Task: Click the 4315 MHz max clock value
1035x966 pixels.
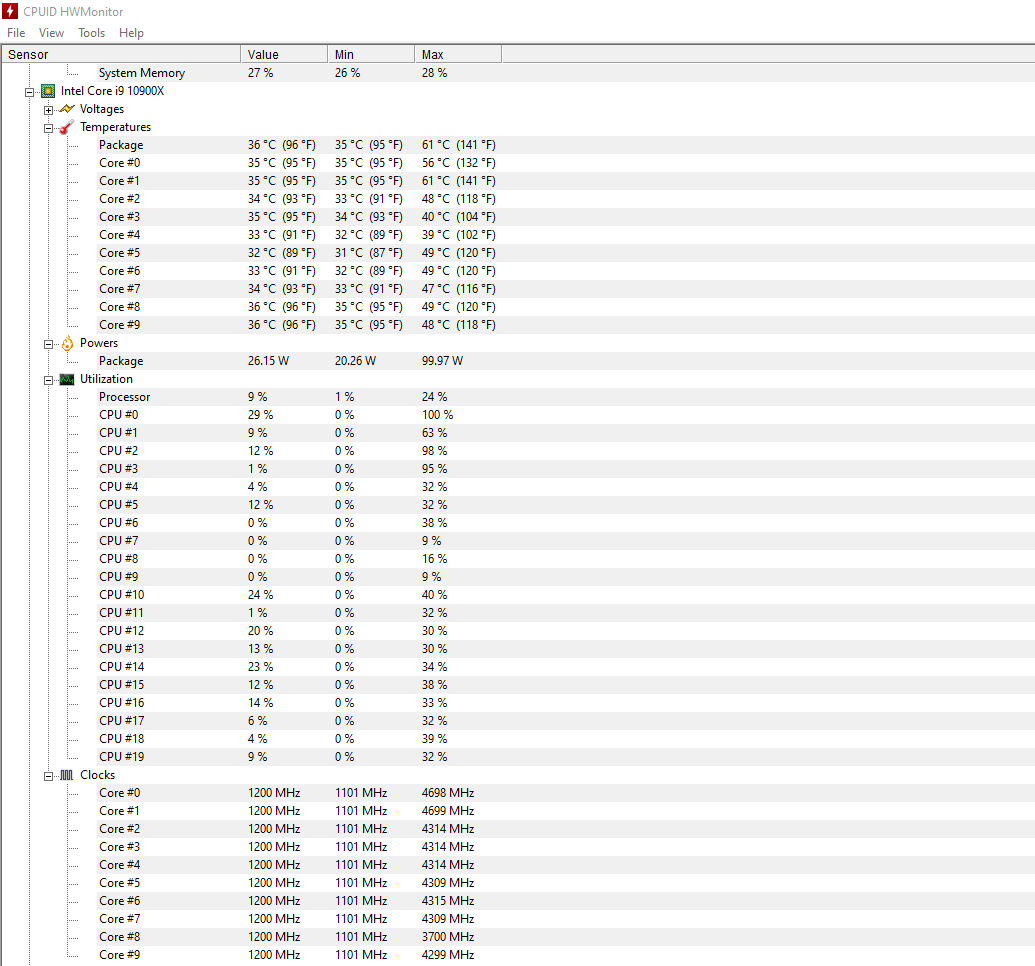Action: point(448,901)
